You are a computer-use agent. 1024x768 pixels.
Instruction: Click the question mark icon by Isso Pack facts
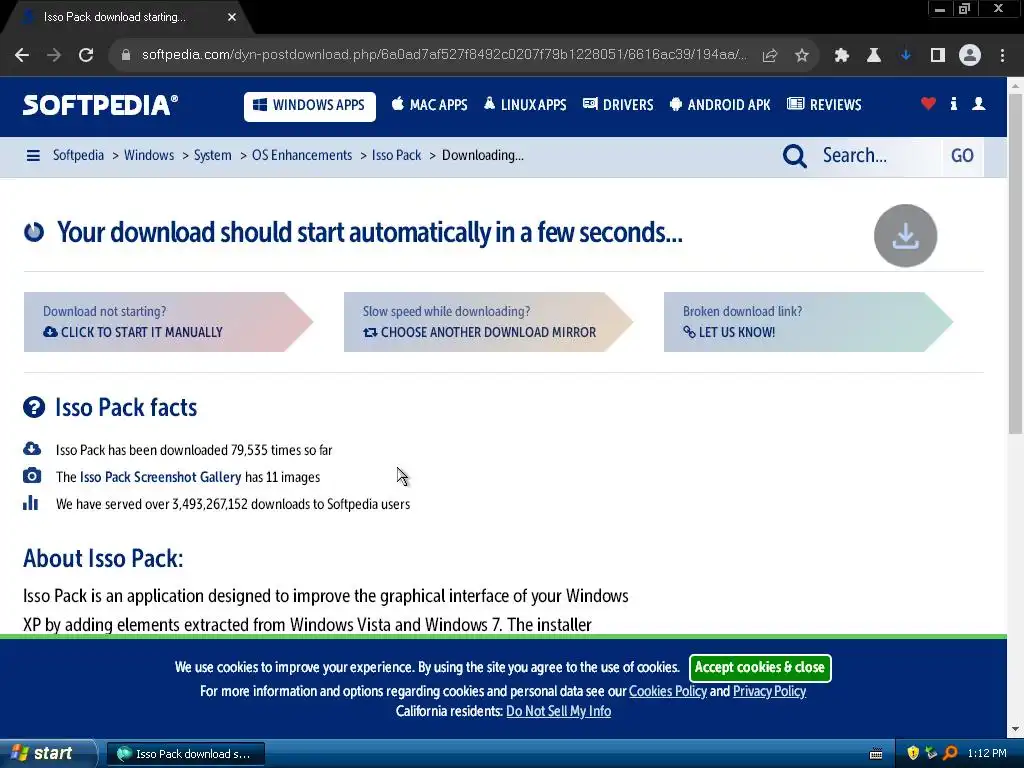click(x=34, y=408)
